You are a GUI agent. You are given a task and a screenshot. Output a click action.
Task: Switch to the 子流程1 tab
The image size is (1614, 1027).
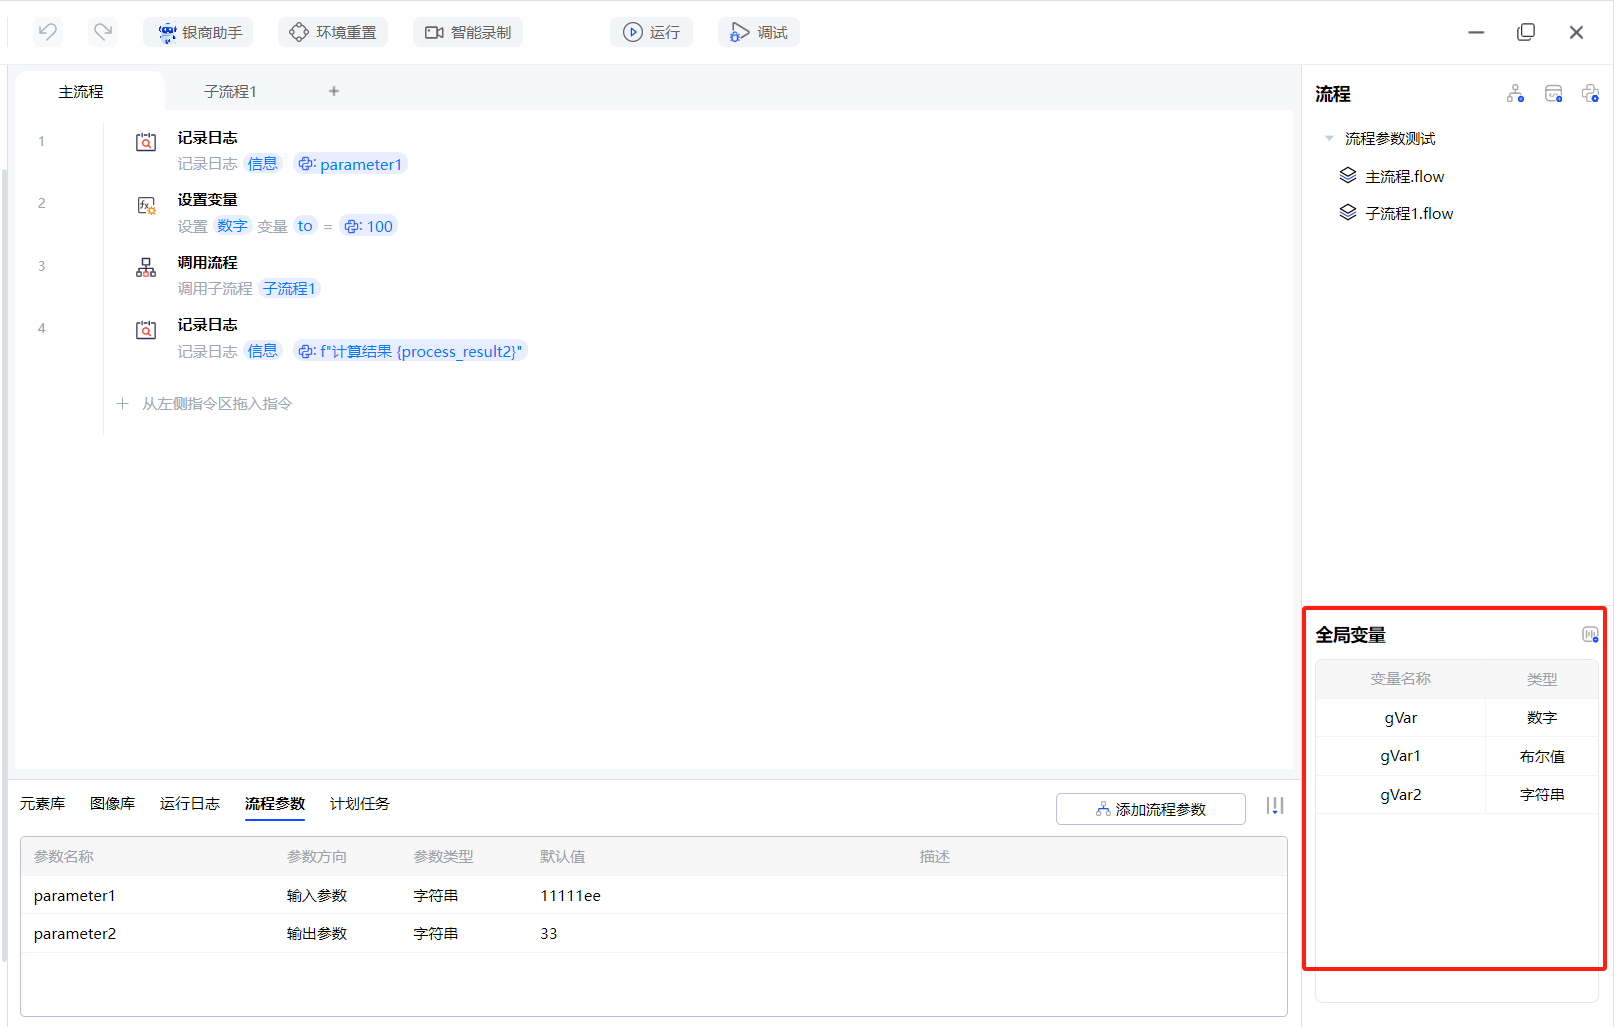point(230,91)
